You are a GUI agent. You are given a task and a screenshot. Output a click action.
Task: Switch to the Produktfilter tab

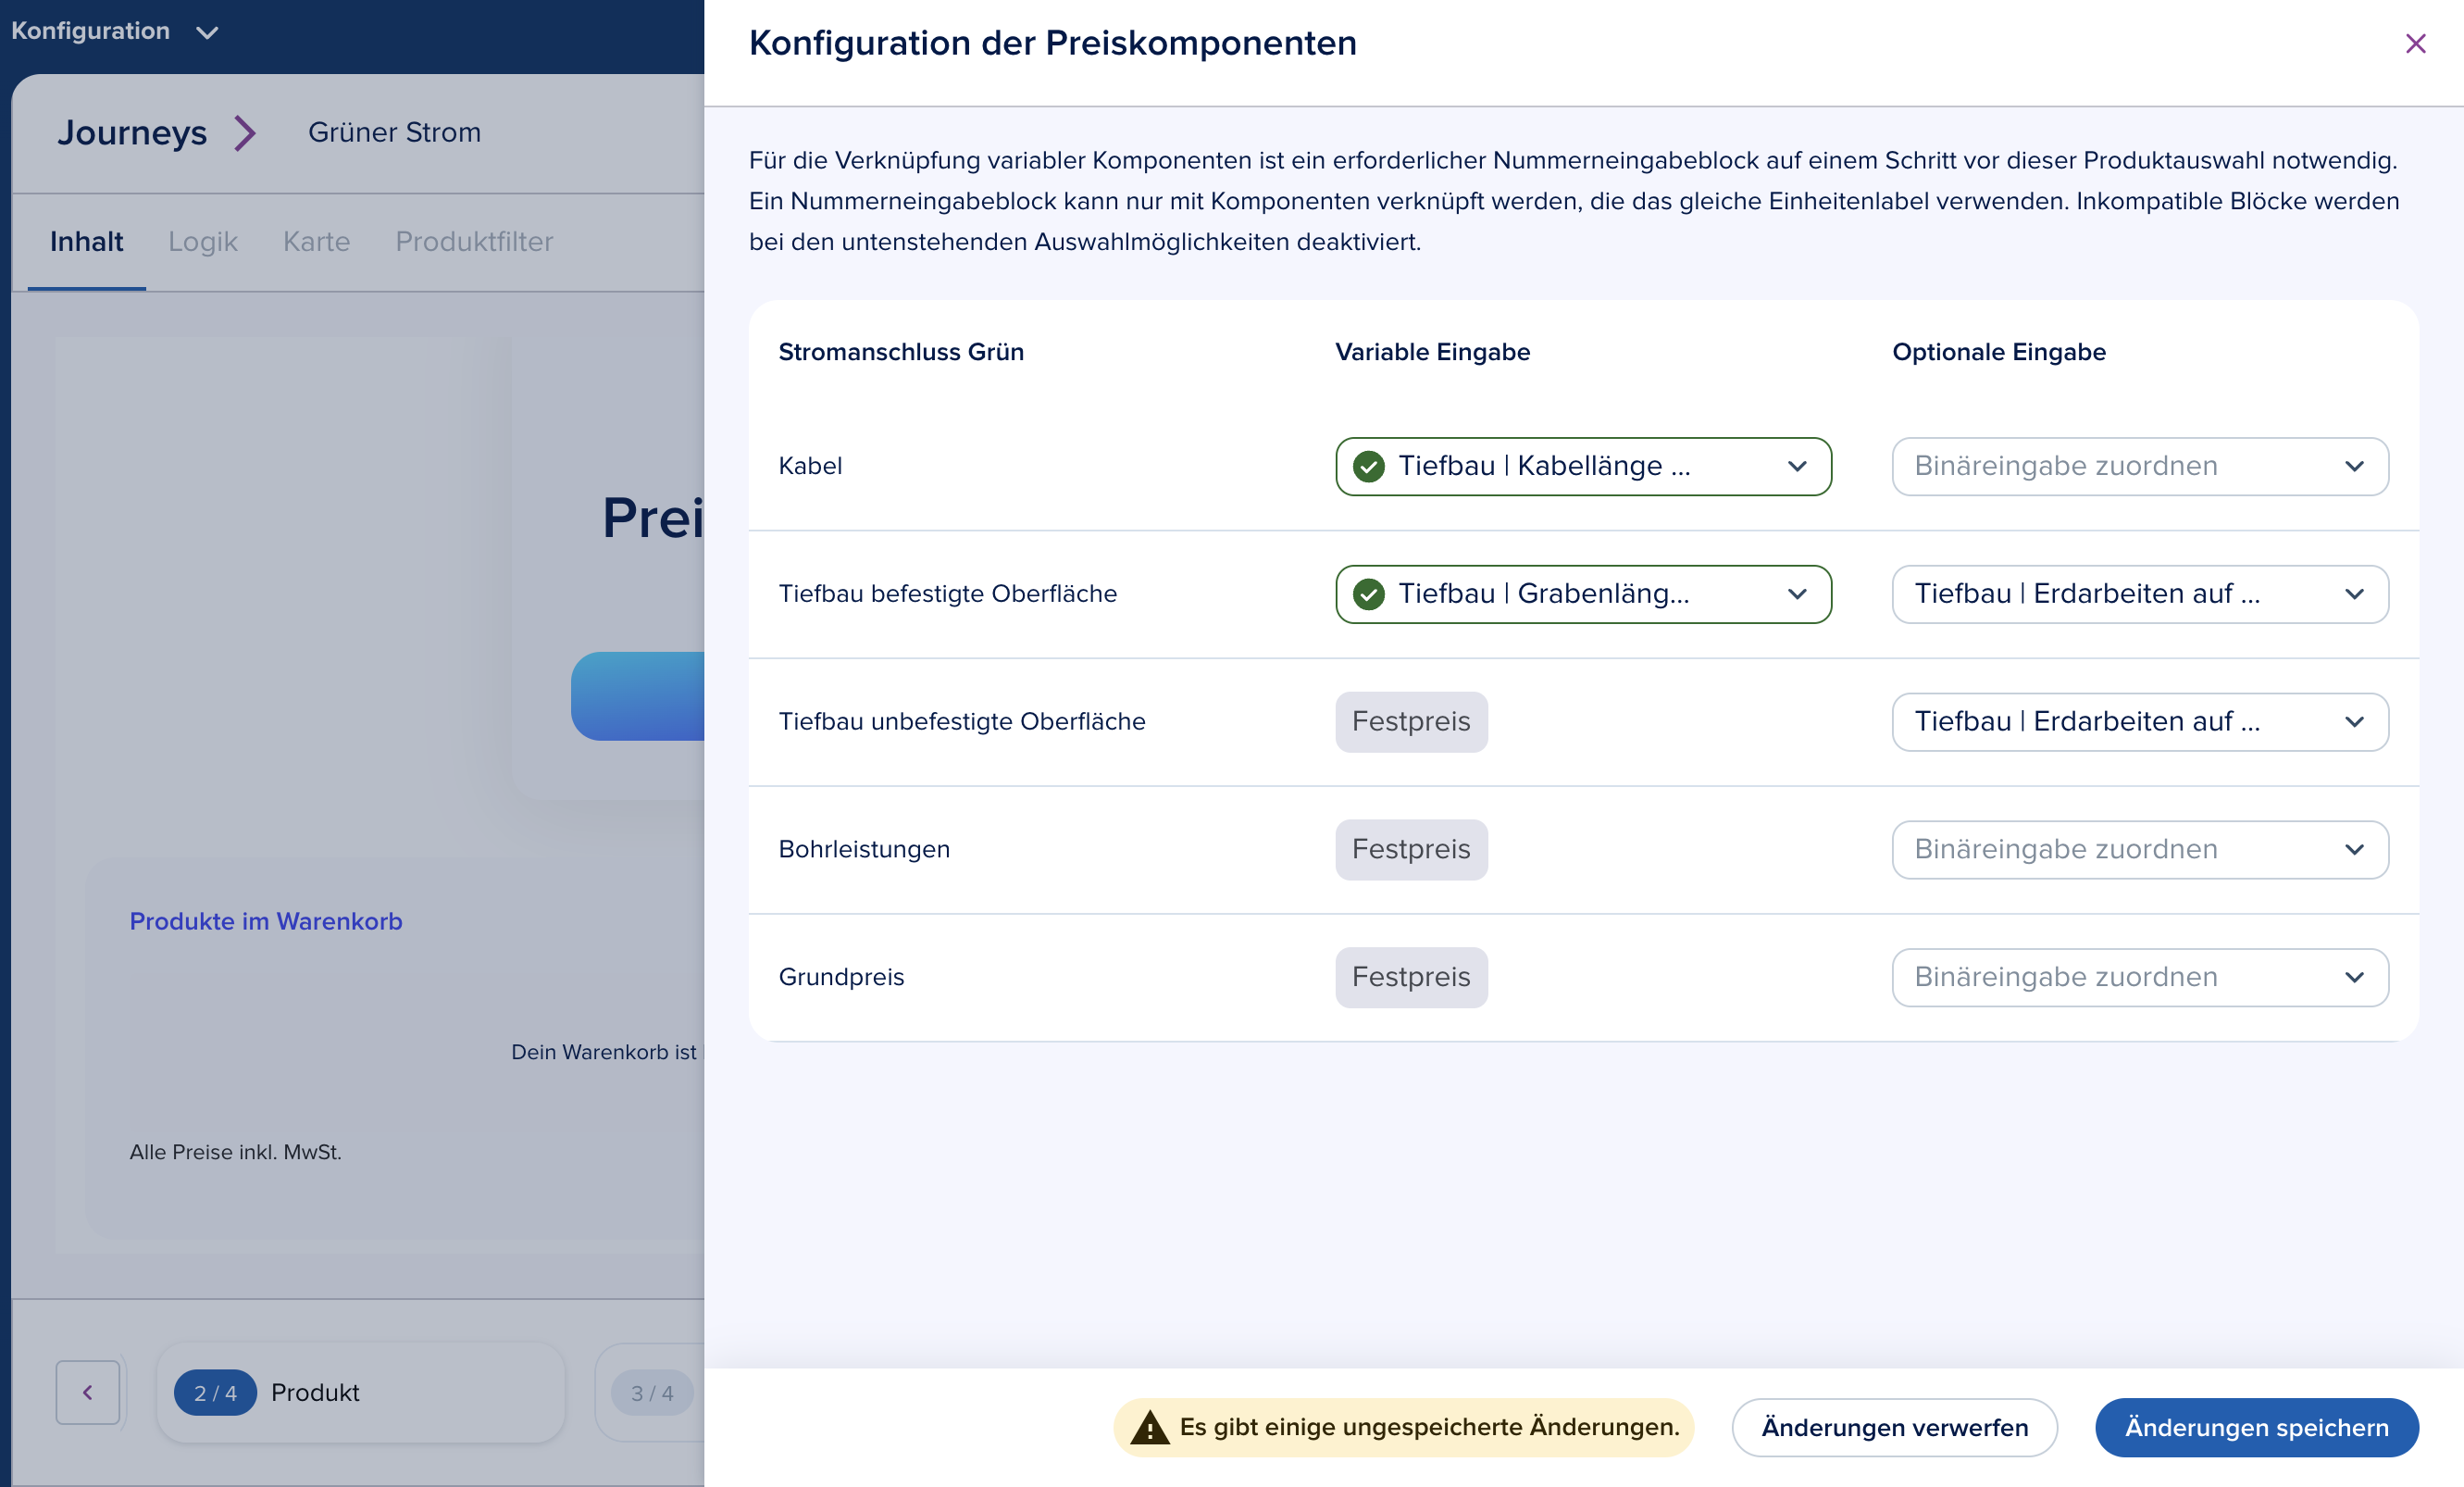474,242
